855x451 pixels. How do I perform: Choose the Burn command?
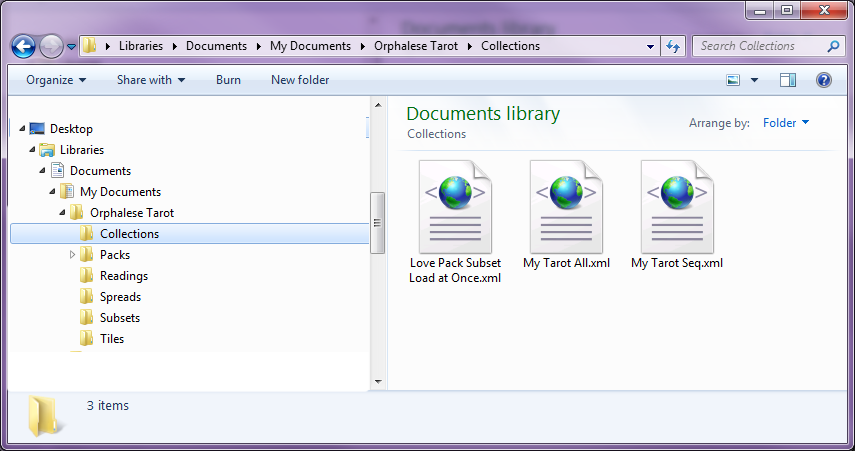pyautogui.click(x=228, y=80)
